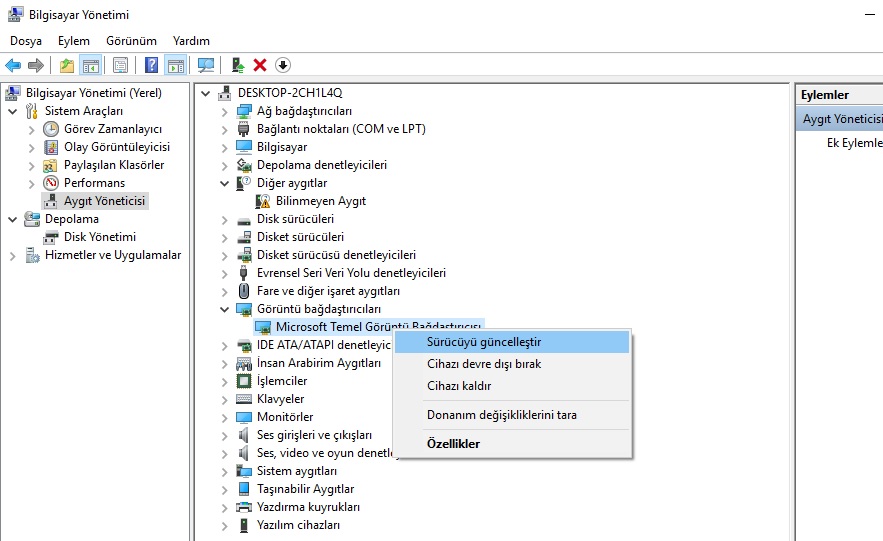The image size is (883, 541).
Task: Choose Donanım değişikliklerini tara
Action: click(512, 415)
